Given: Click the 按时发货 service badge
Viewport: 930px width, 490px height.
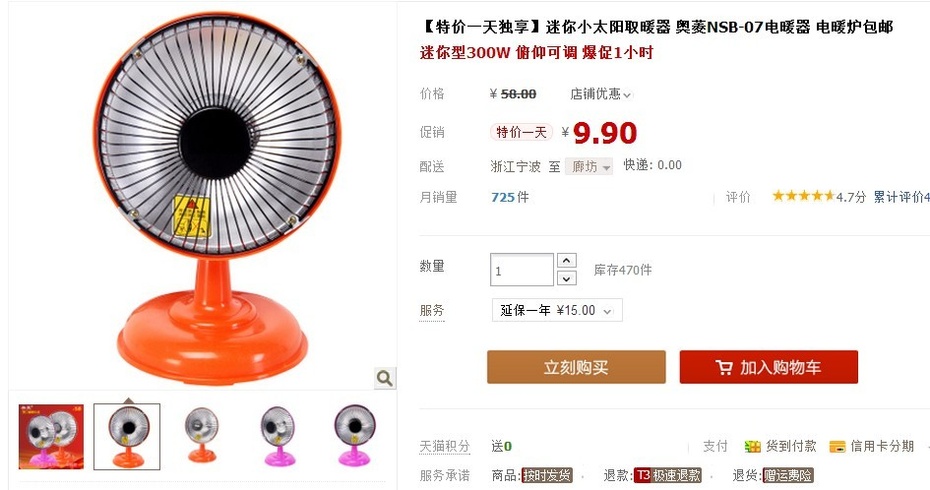Looking at the screenshot, I should click(546, 475).
